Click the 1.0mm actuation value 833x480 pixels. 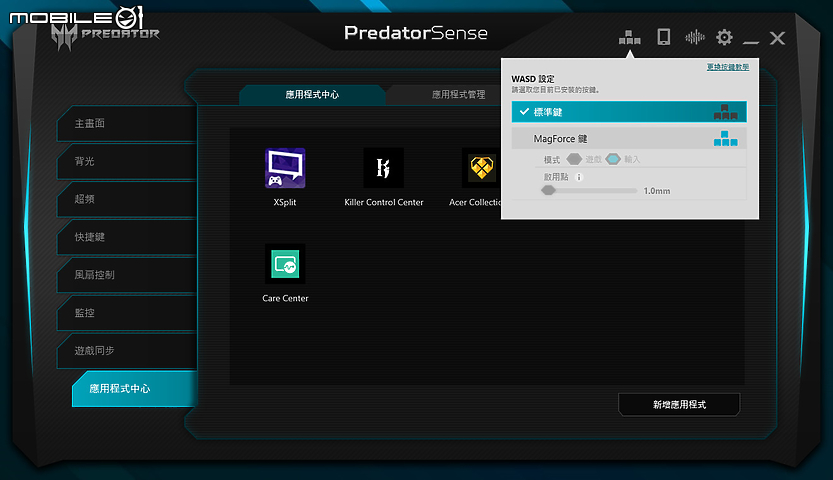point(657,191)
